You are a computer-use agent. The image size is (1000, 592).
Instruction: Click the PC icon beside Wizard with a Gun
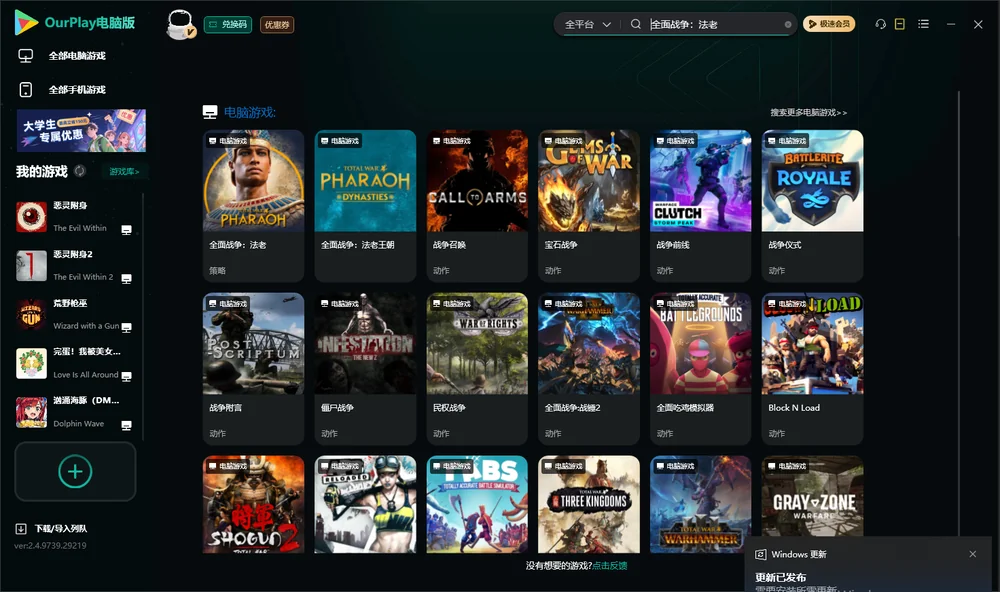click(x=126, y=327)
